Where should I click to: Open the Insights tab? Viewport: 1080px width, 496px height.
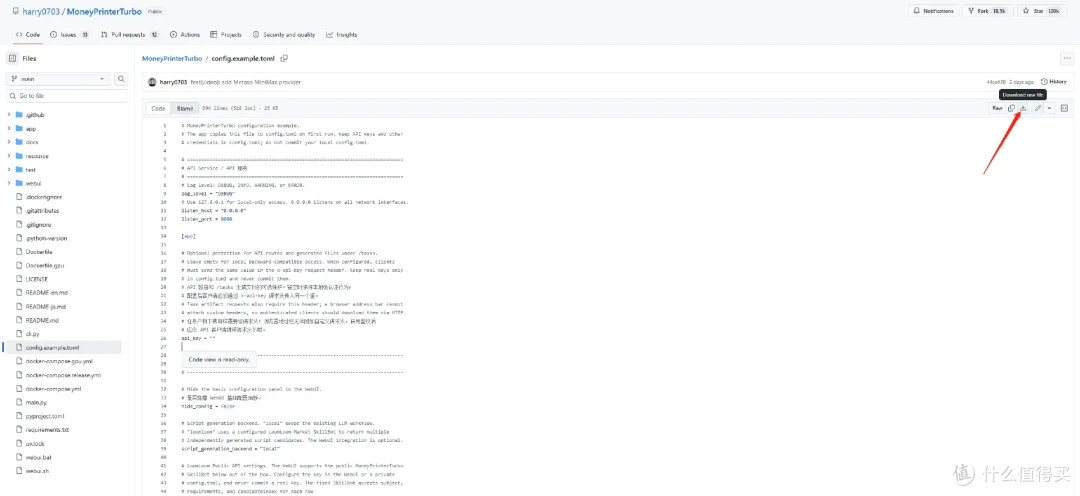pos(342,34)
